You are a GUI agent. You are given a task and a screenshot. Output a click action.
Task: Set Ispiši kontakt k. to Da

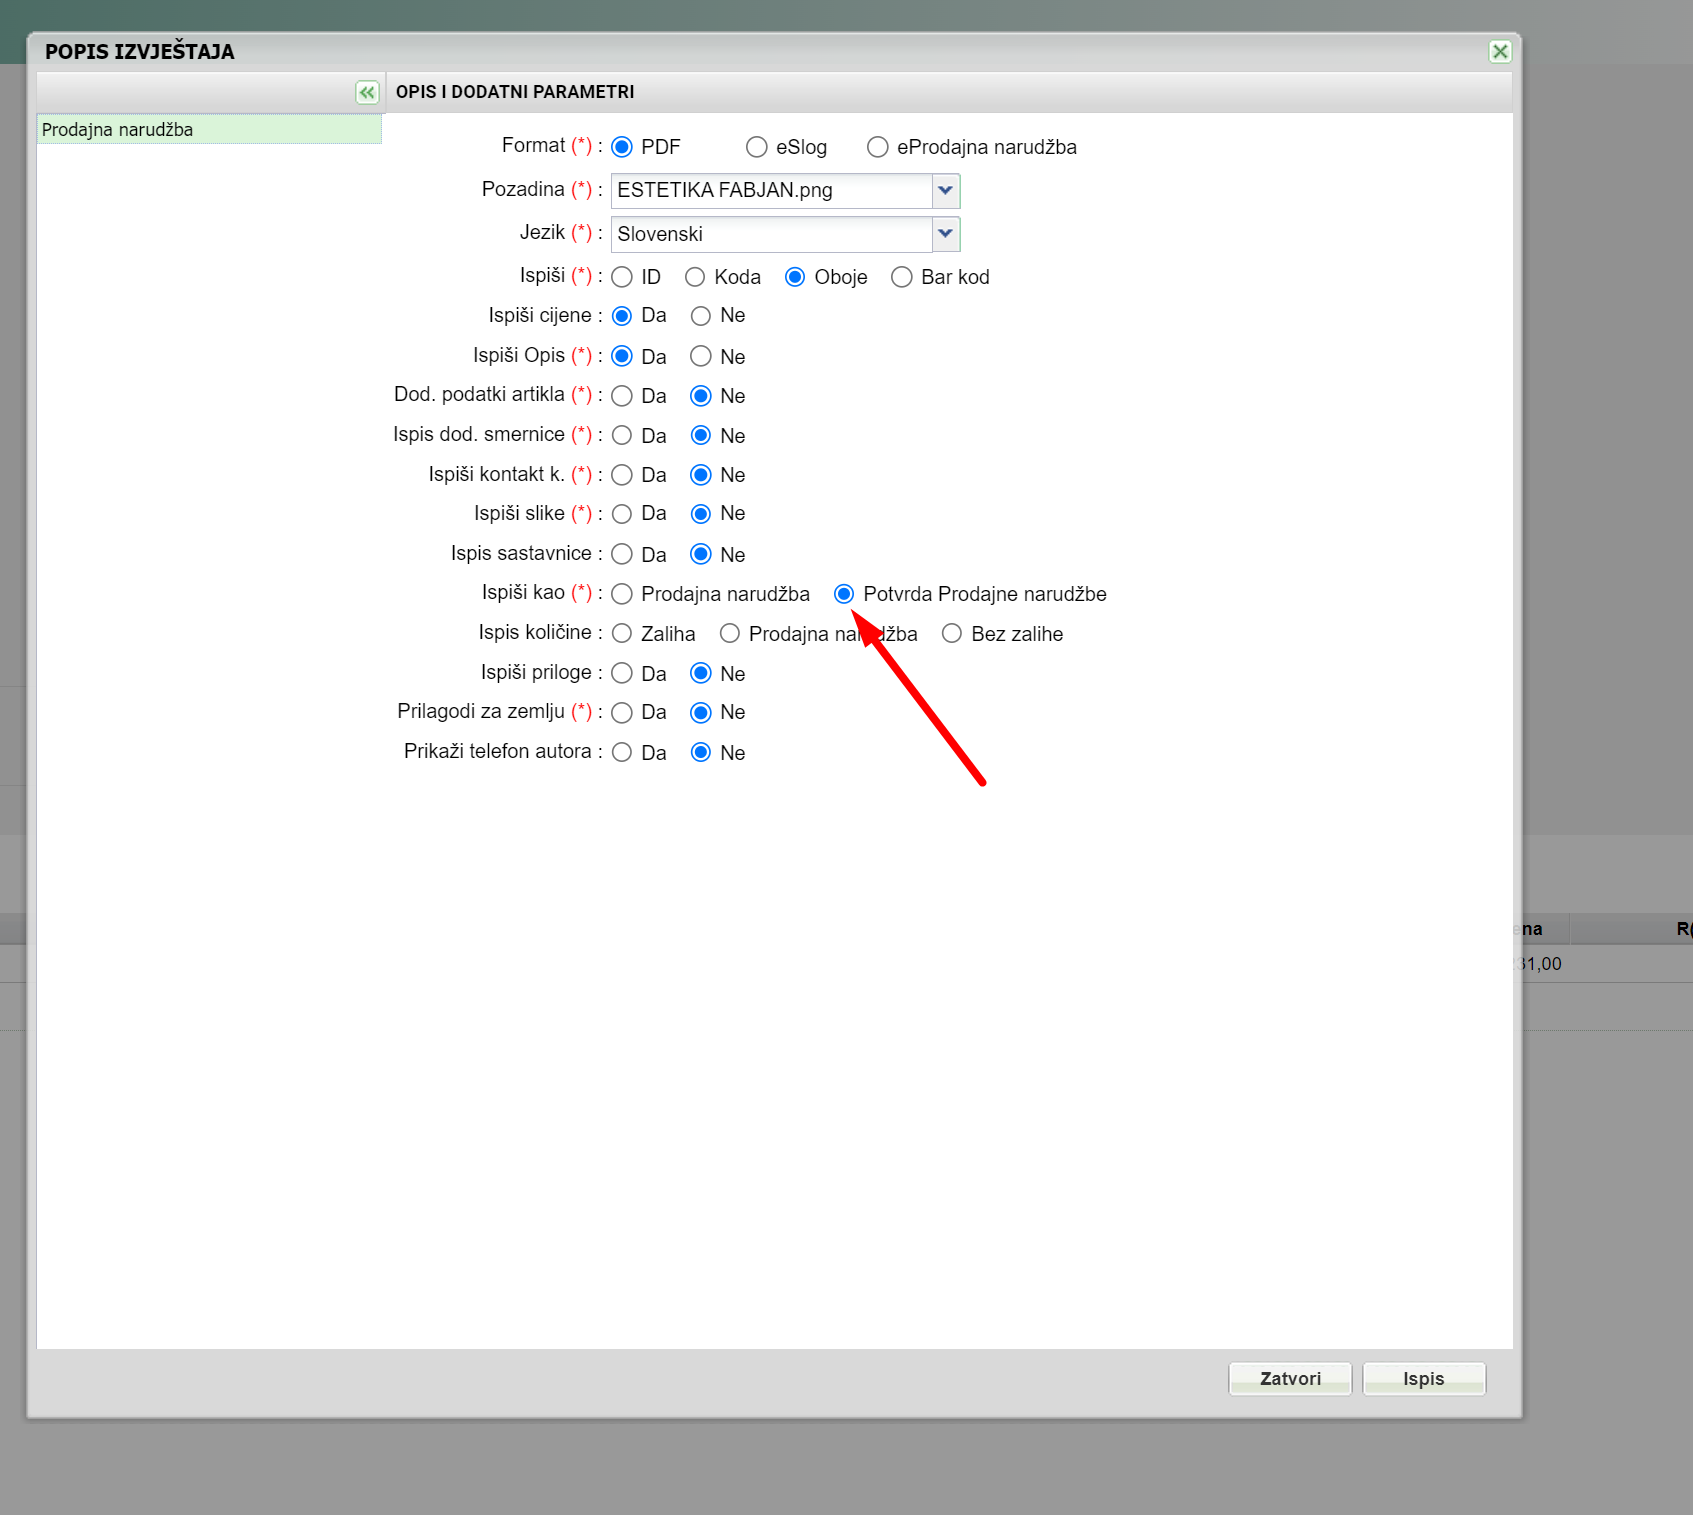[622, 475]
